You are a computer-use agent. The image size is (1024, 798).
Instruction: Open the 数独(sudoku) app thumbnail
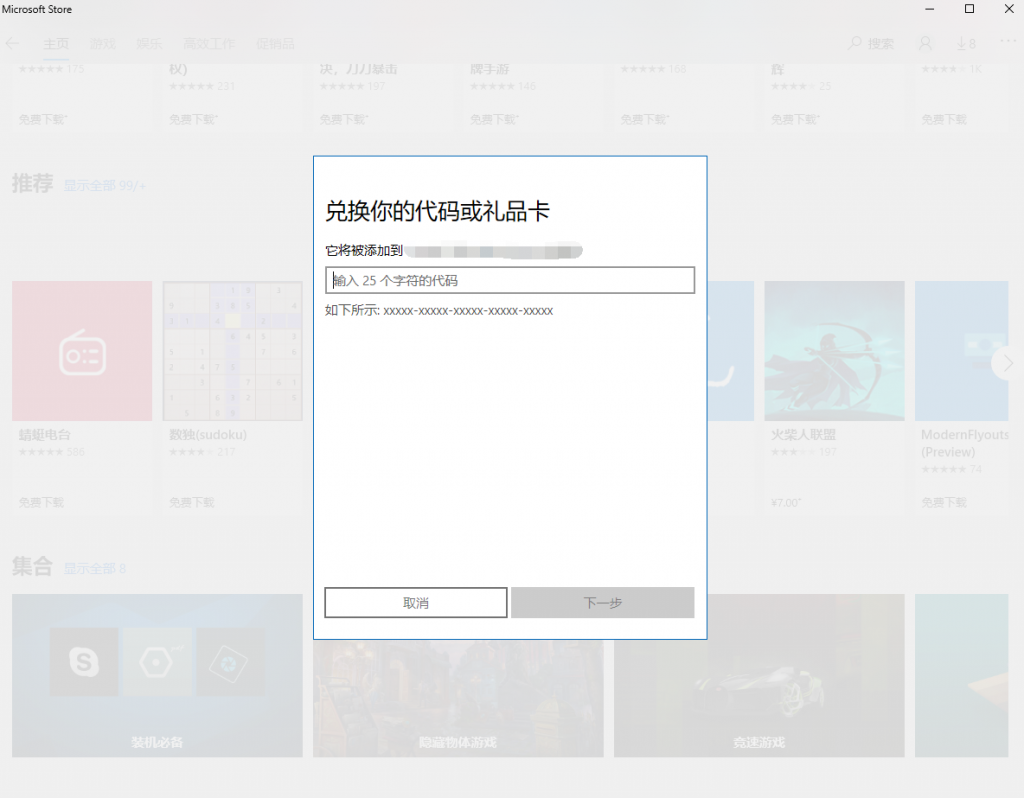tap(233, 351)
